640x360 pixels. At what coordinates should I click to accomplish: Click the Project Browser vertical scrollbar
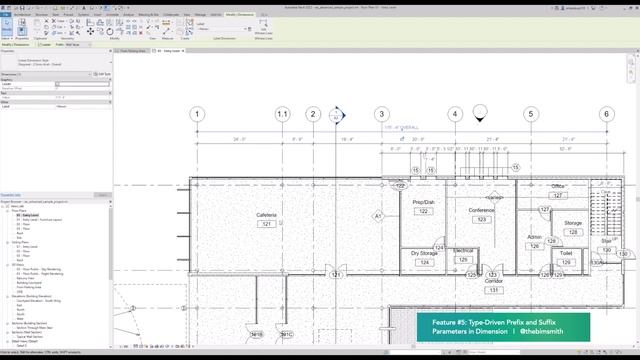[111, 245]
